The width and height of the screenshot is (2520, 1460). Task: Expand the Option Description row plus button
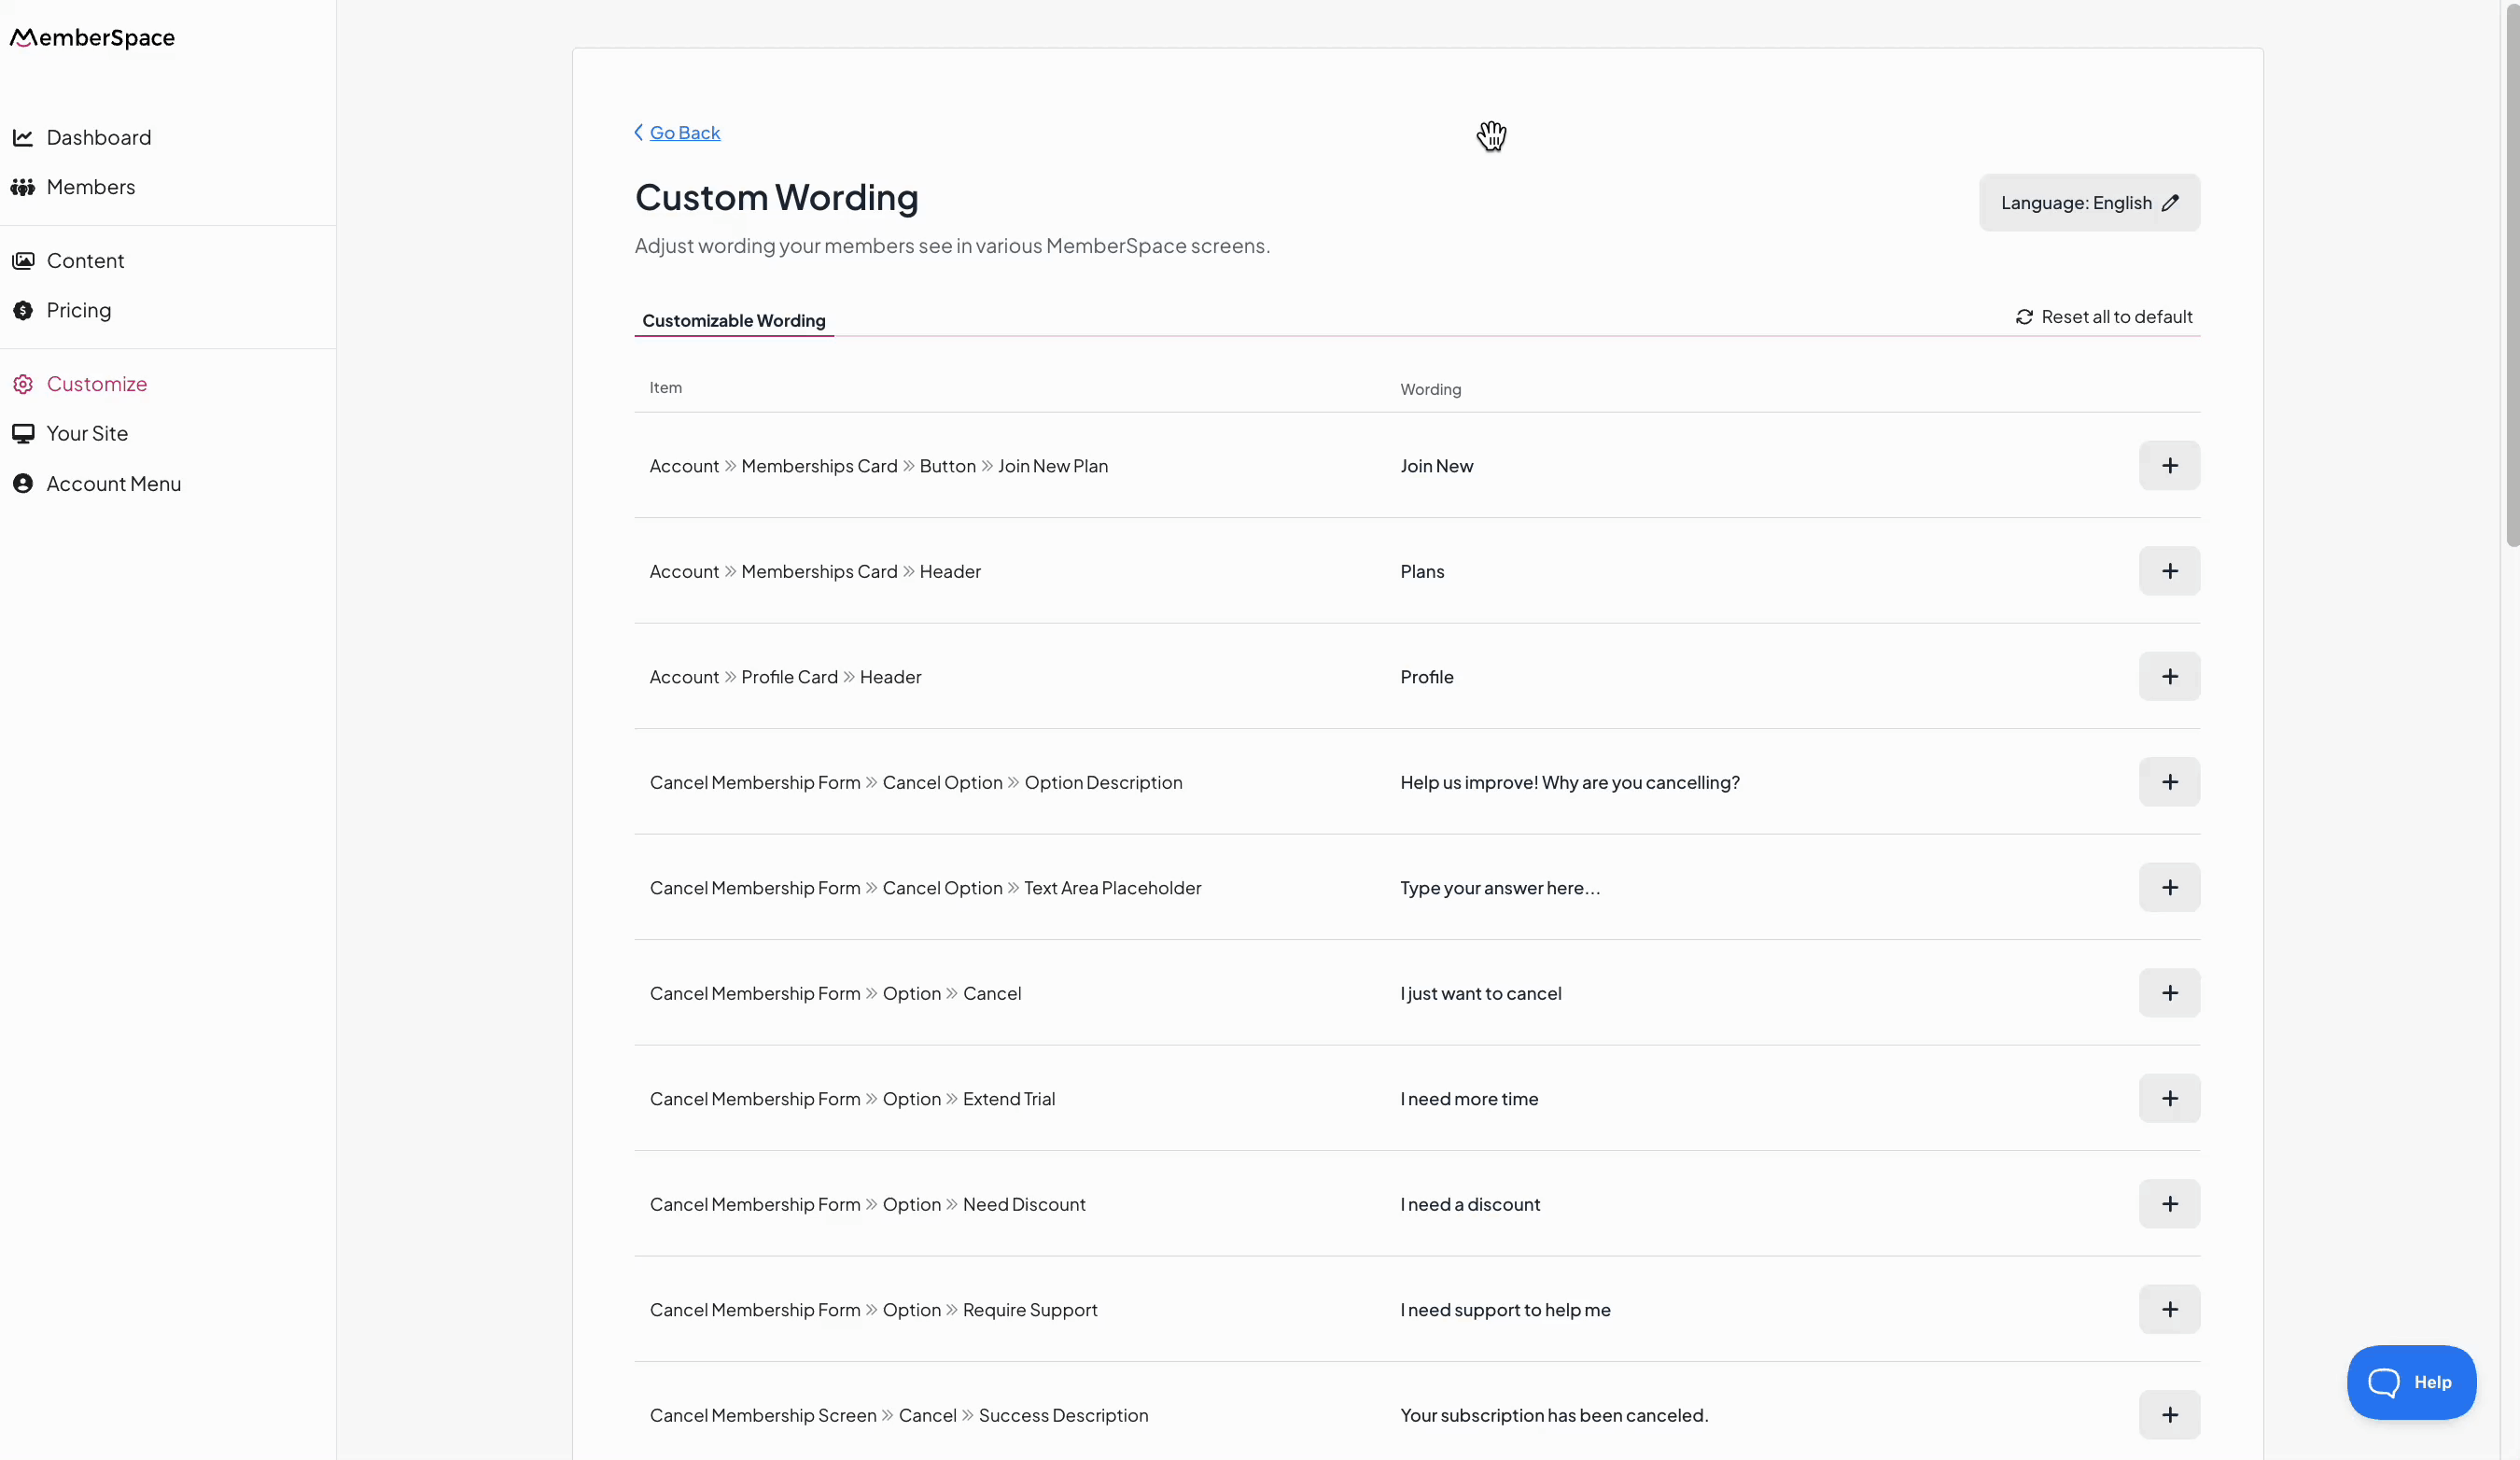tap(2169, 782)
